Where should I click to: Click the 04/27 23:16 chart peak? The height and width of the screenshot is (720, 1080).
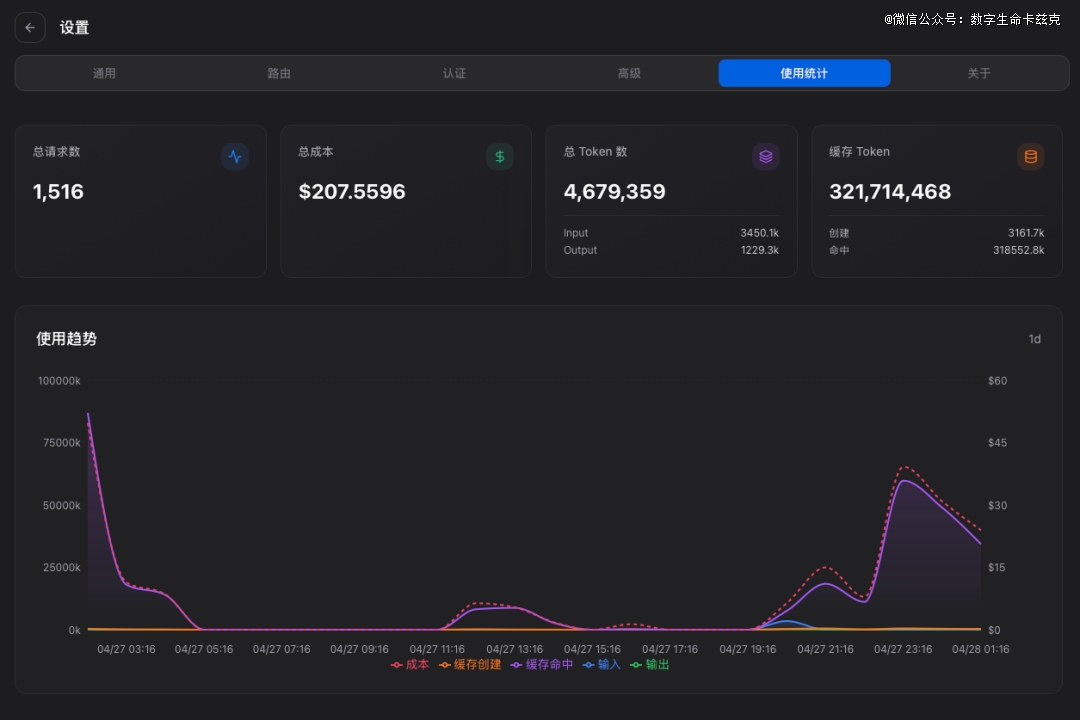(904, 481)
